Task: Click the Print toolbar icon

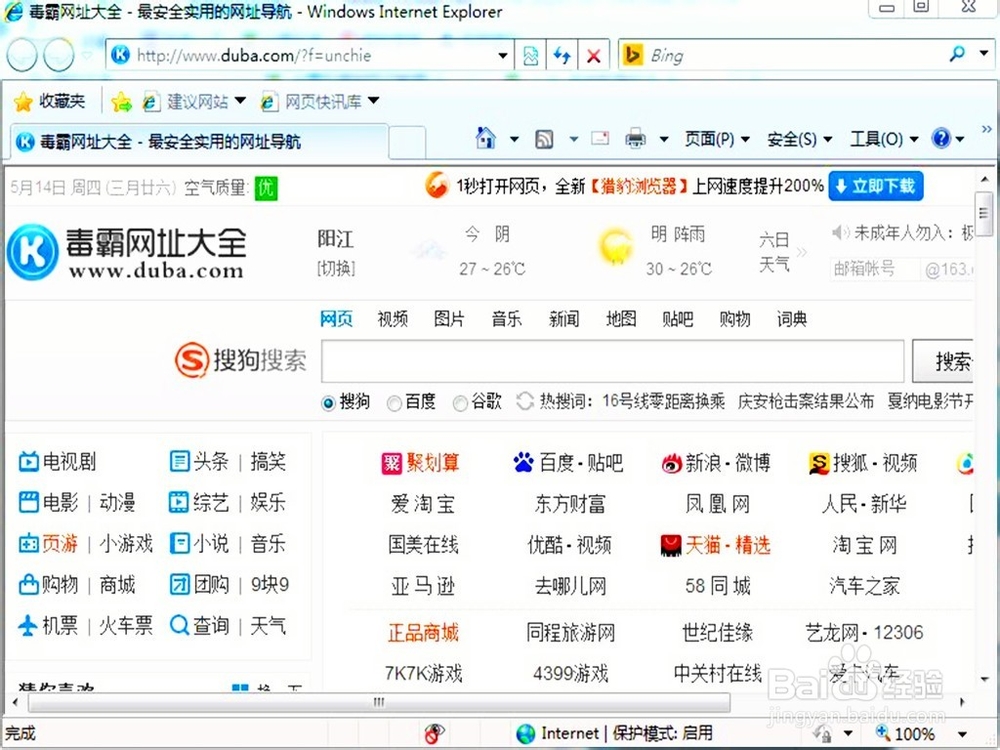Action: tap(635, 138)
